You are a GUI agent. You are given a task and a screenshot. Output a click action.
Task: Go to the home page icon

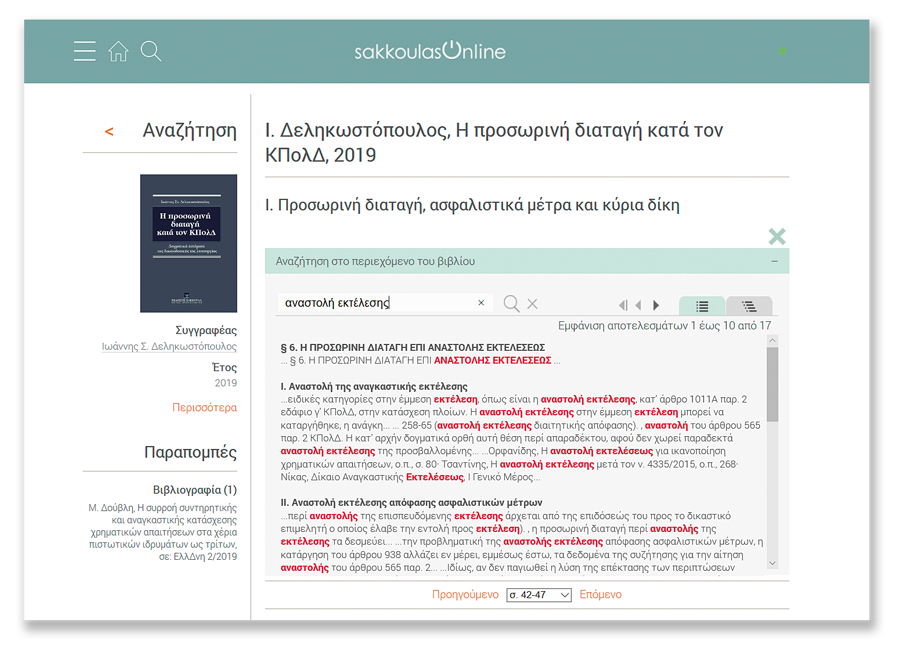[118, 51]
